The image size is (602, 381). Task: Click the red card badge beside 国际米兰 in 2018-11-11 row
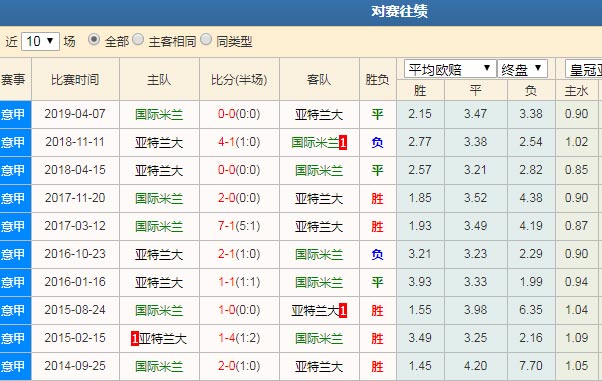click(x=343, y=143)
